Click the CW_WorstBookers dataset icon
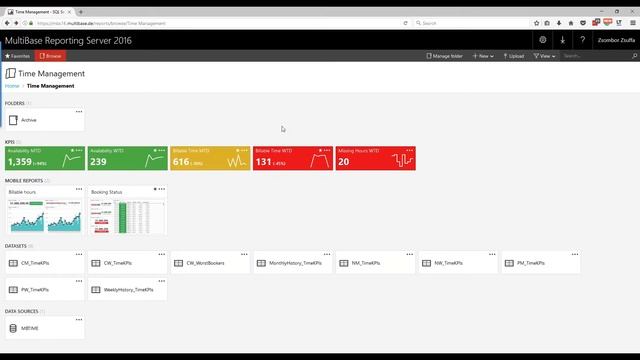Image resolution: width=640 pixels, height=360 pixels. (x=178, y=263)
